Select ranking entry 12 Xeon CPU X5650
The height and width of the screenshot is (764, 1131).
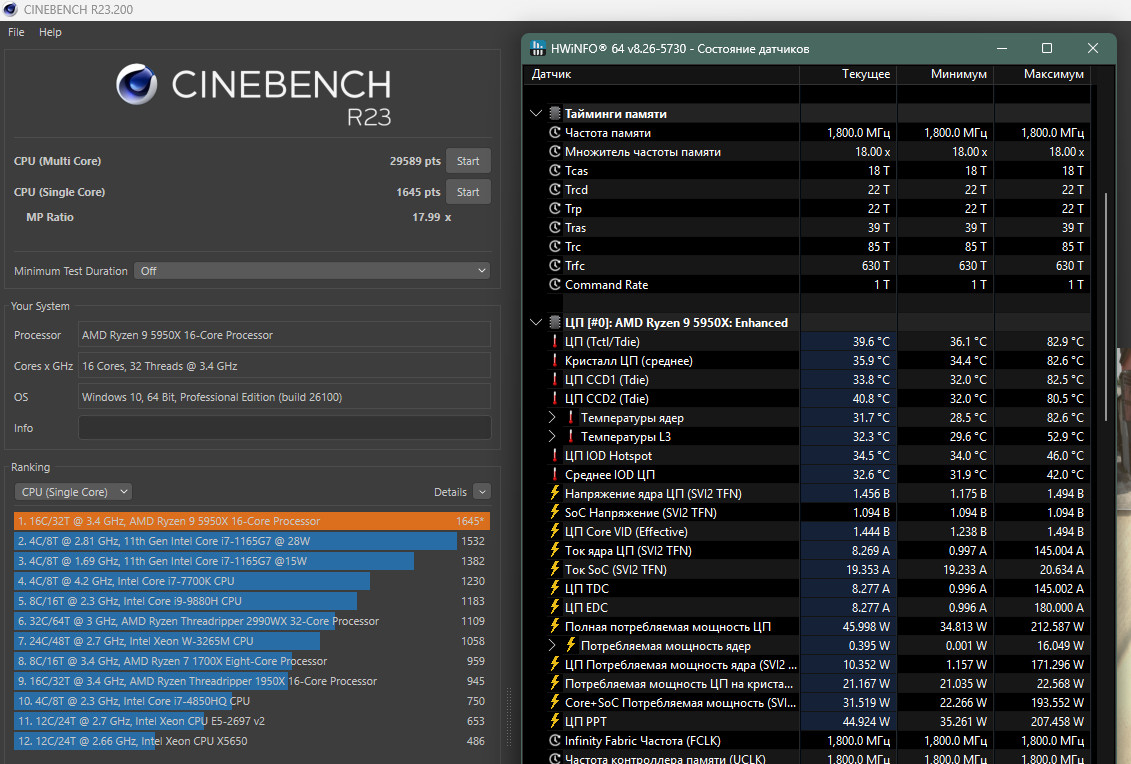point(252,741)
